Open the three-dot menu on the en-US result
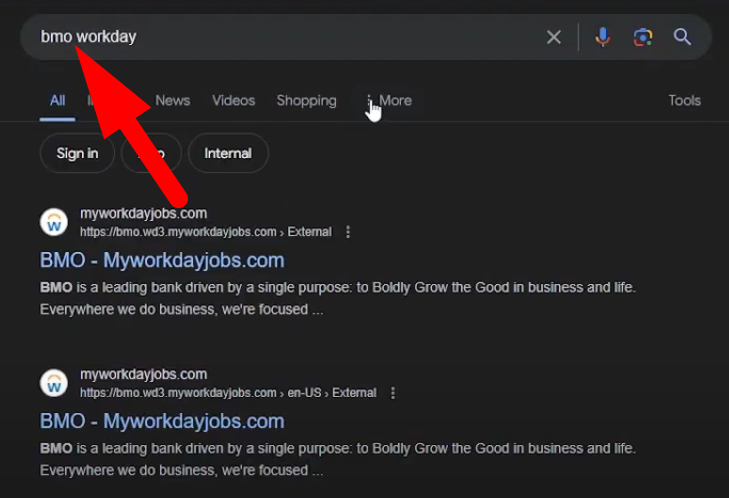The image size is (729, 498). 393,393
